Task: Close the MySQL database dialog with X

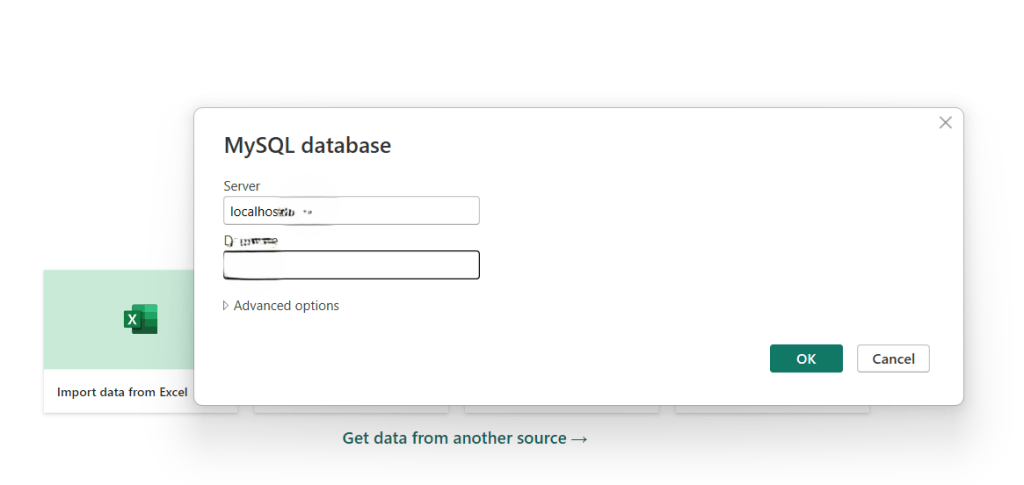Action: (x=945, y=122)
